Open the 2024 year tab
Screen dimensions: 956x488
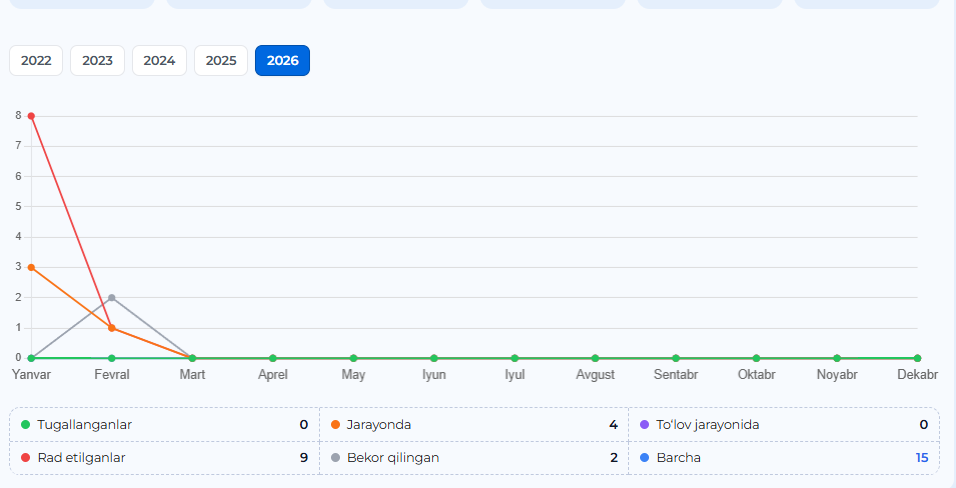159,61
